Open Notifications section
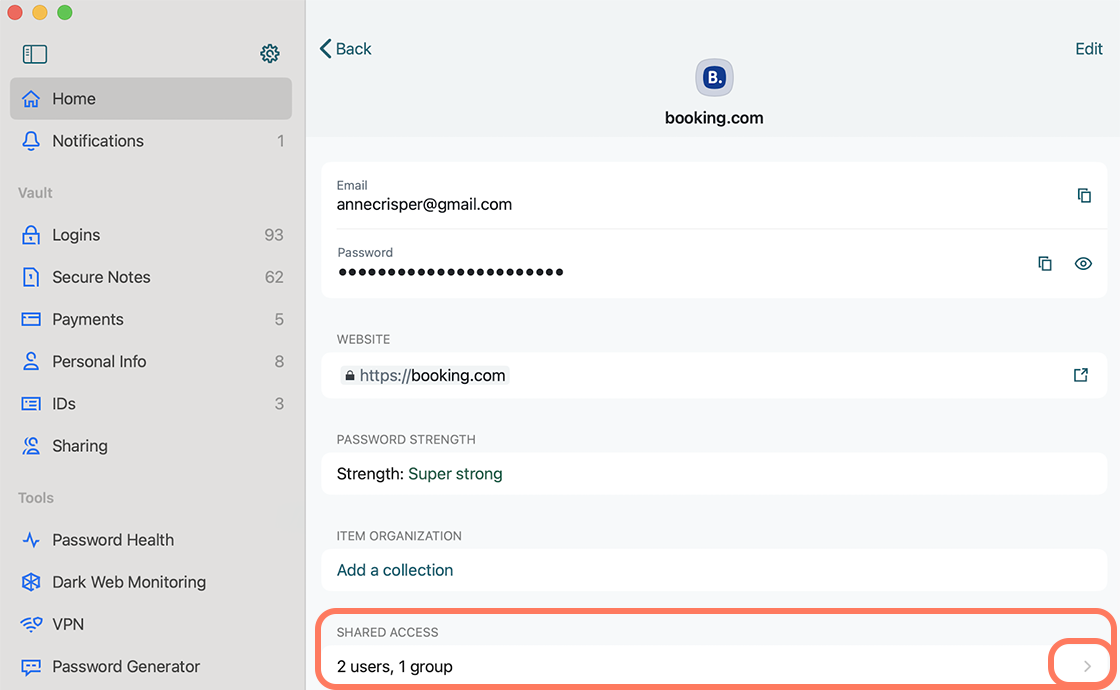 [151, 141]
